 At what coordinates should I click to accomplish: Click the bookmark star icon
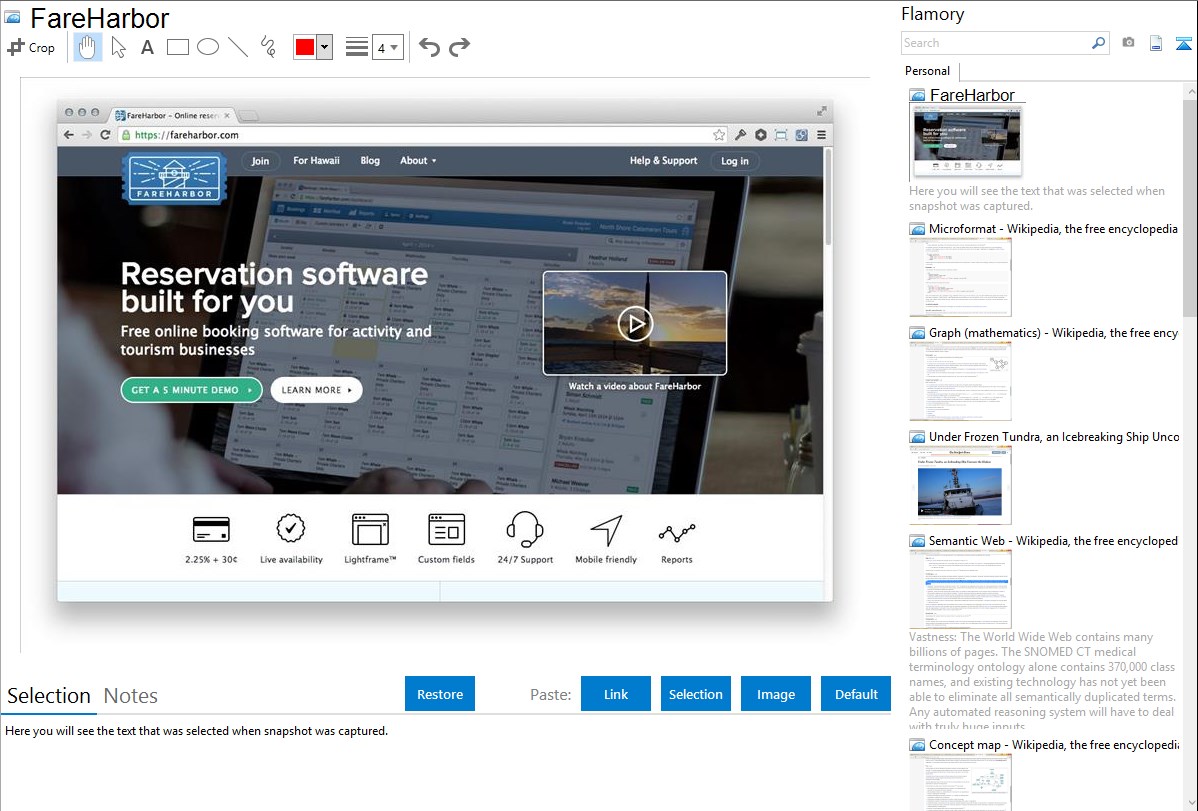point(719,135)
